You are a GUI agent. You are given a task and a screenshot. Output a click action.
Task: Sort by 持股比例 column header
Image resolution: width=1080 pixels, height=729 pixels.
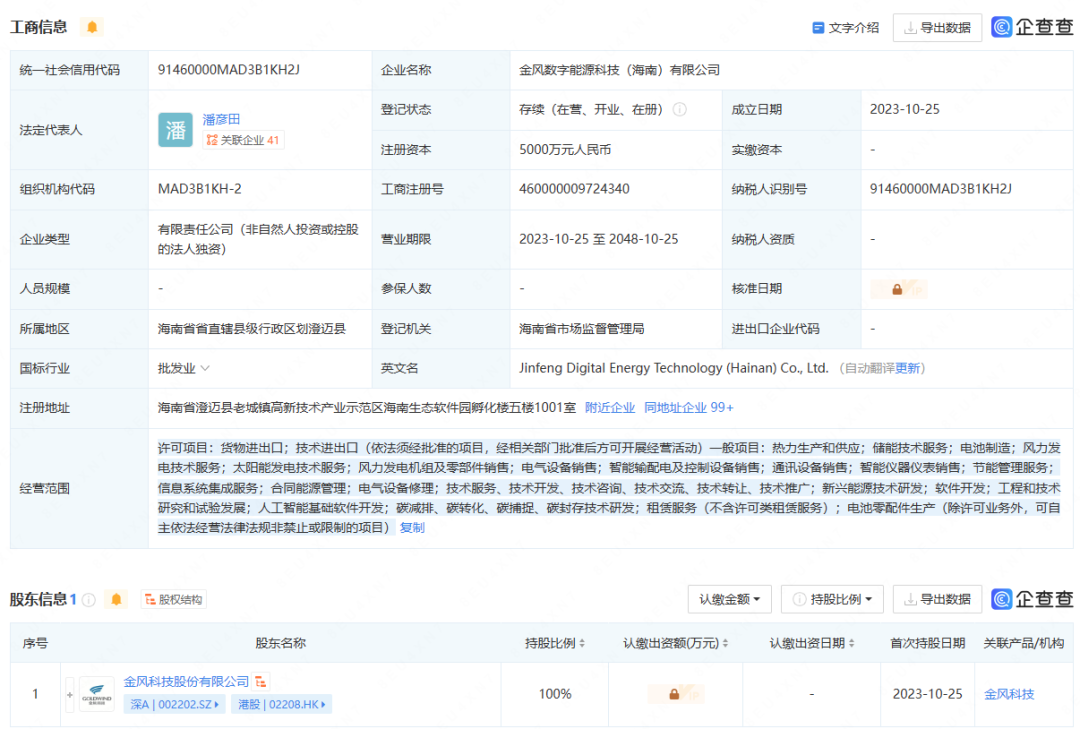point(555,643)
